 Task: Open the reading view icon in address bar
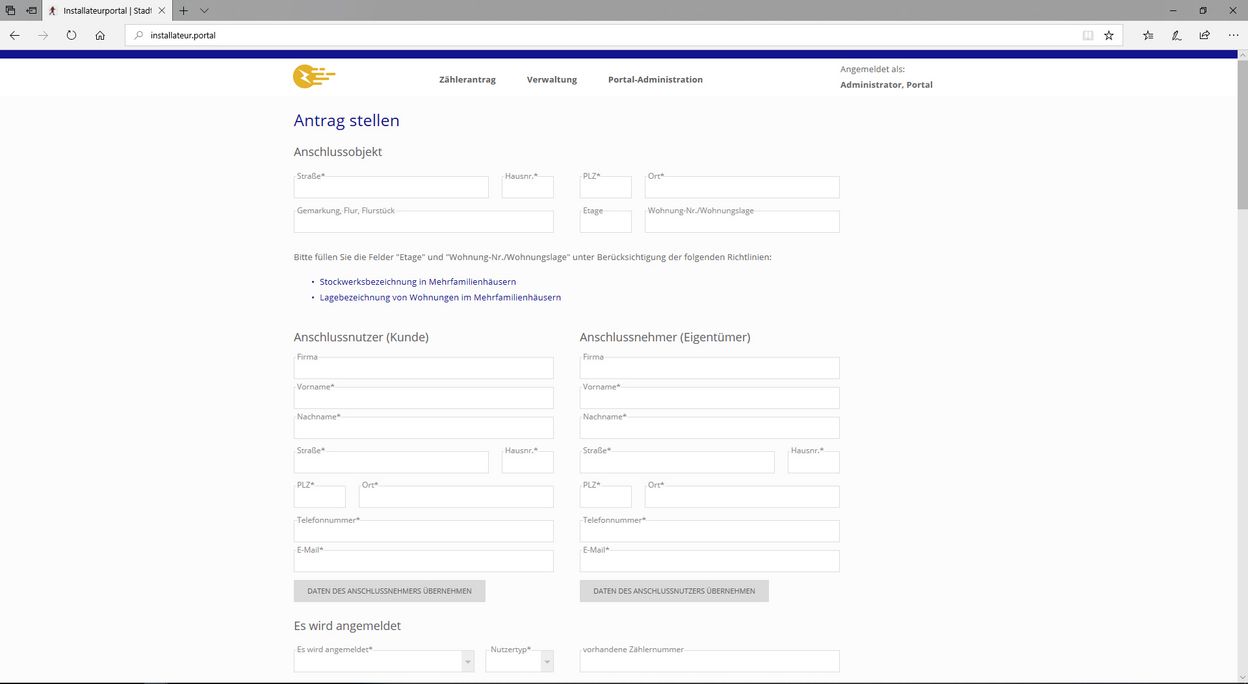(1088, 35)
